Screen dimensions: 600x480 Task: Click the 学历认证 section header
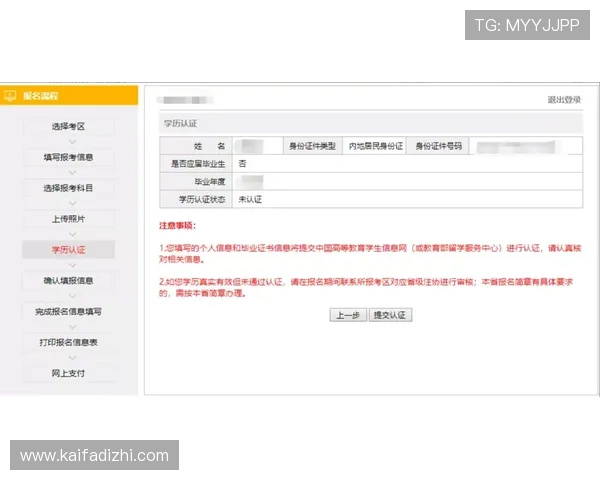(x=371, y=124)
